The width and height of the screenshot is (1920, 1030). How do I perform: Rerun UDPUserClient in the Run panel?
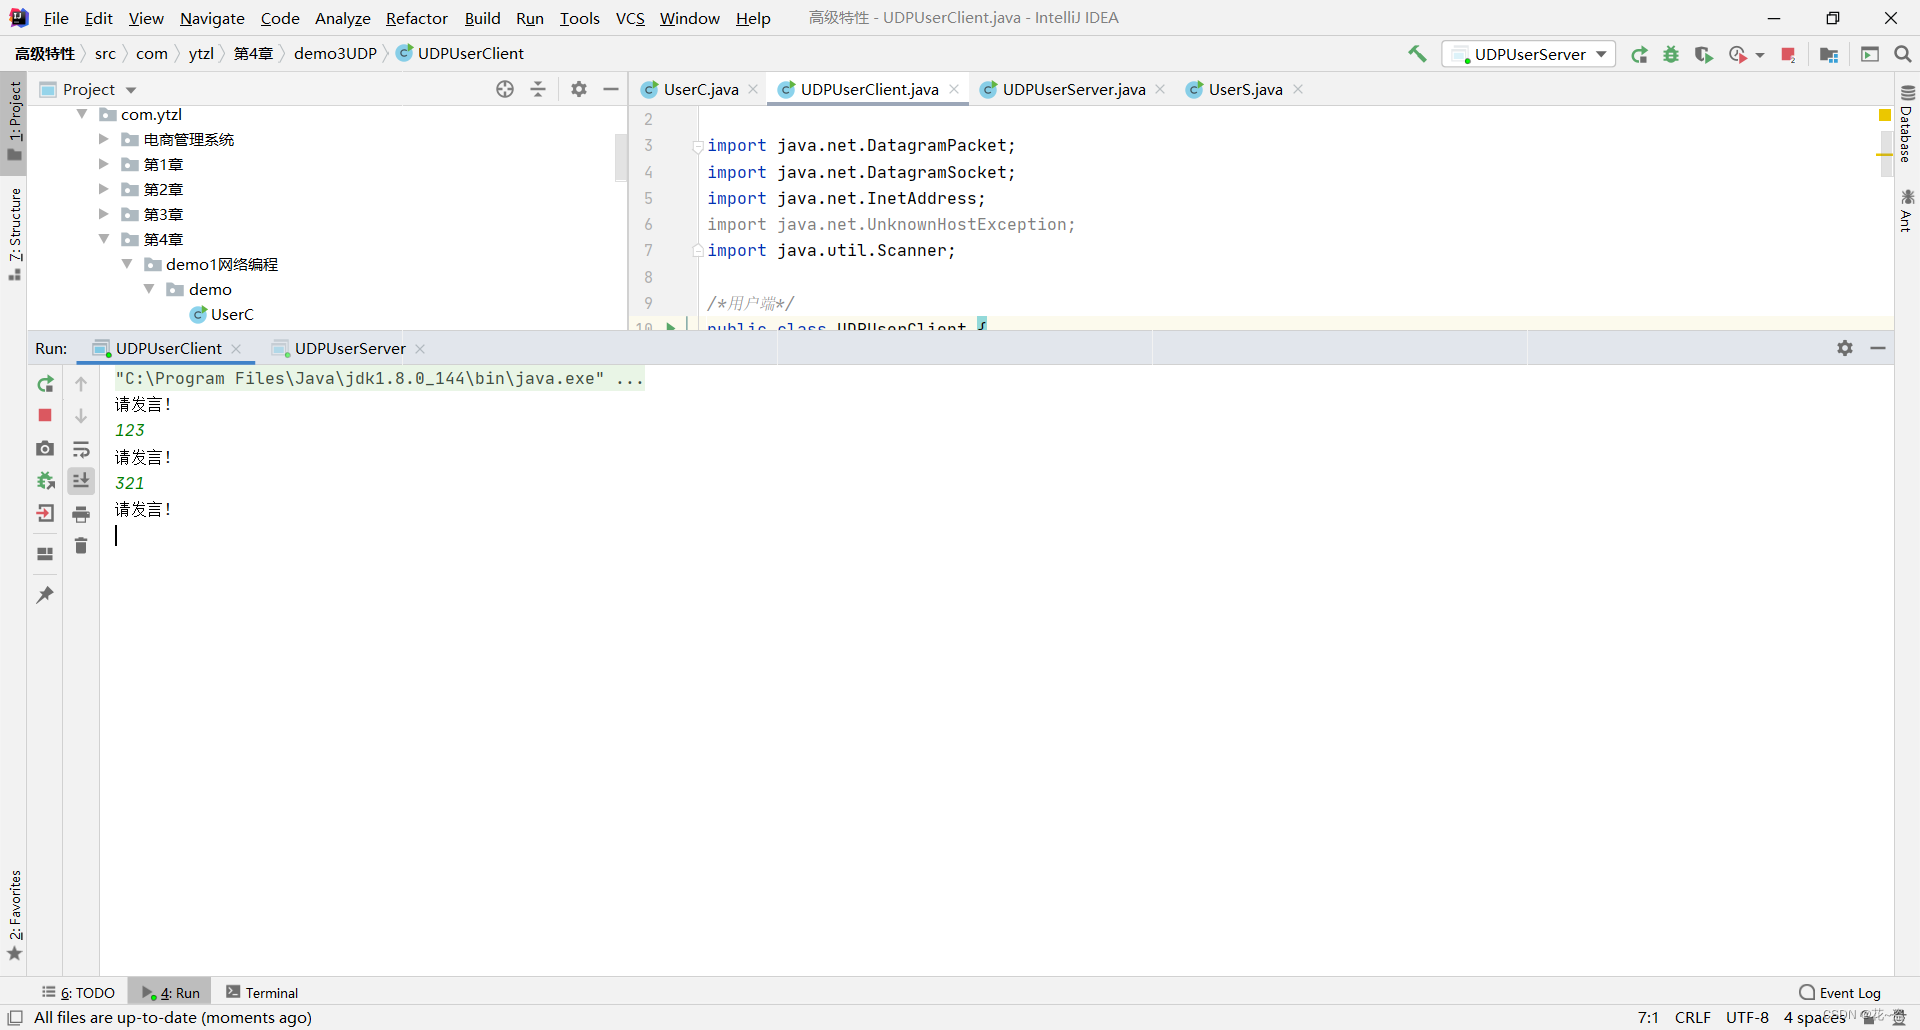coord(45,384)
